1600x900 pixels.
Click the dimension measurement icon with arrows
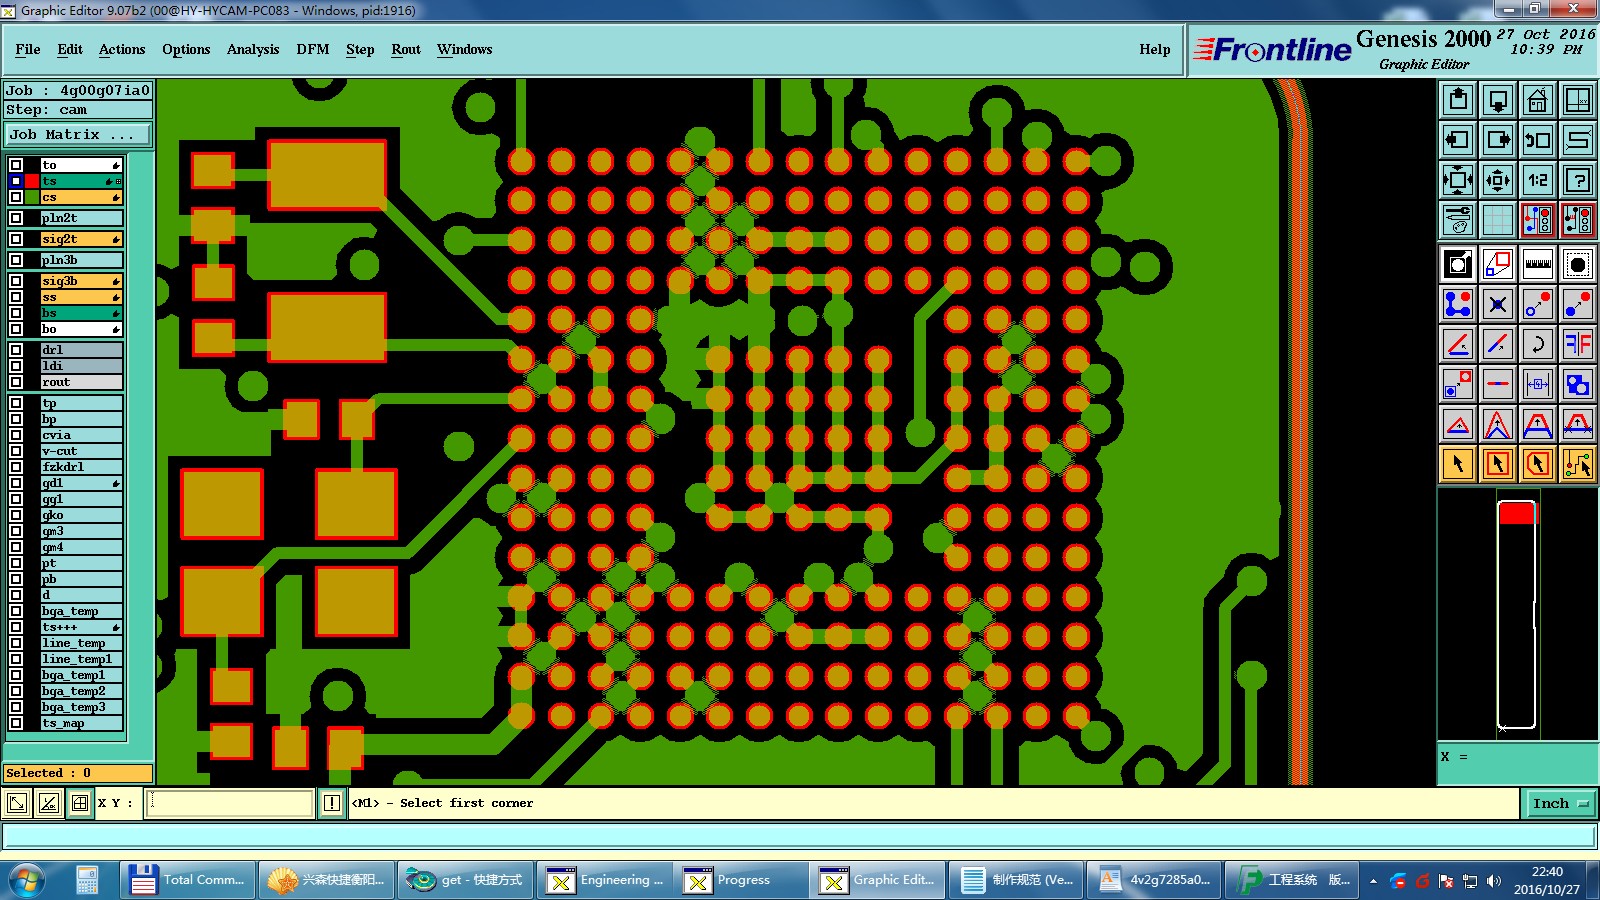point(1538,384)
